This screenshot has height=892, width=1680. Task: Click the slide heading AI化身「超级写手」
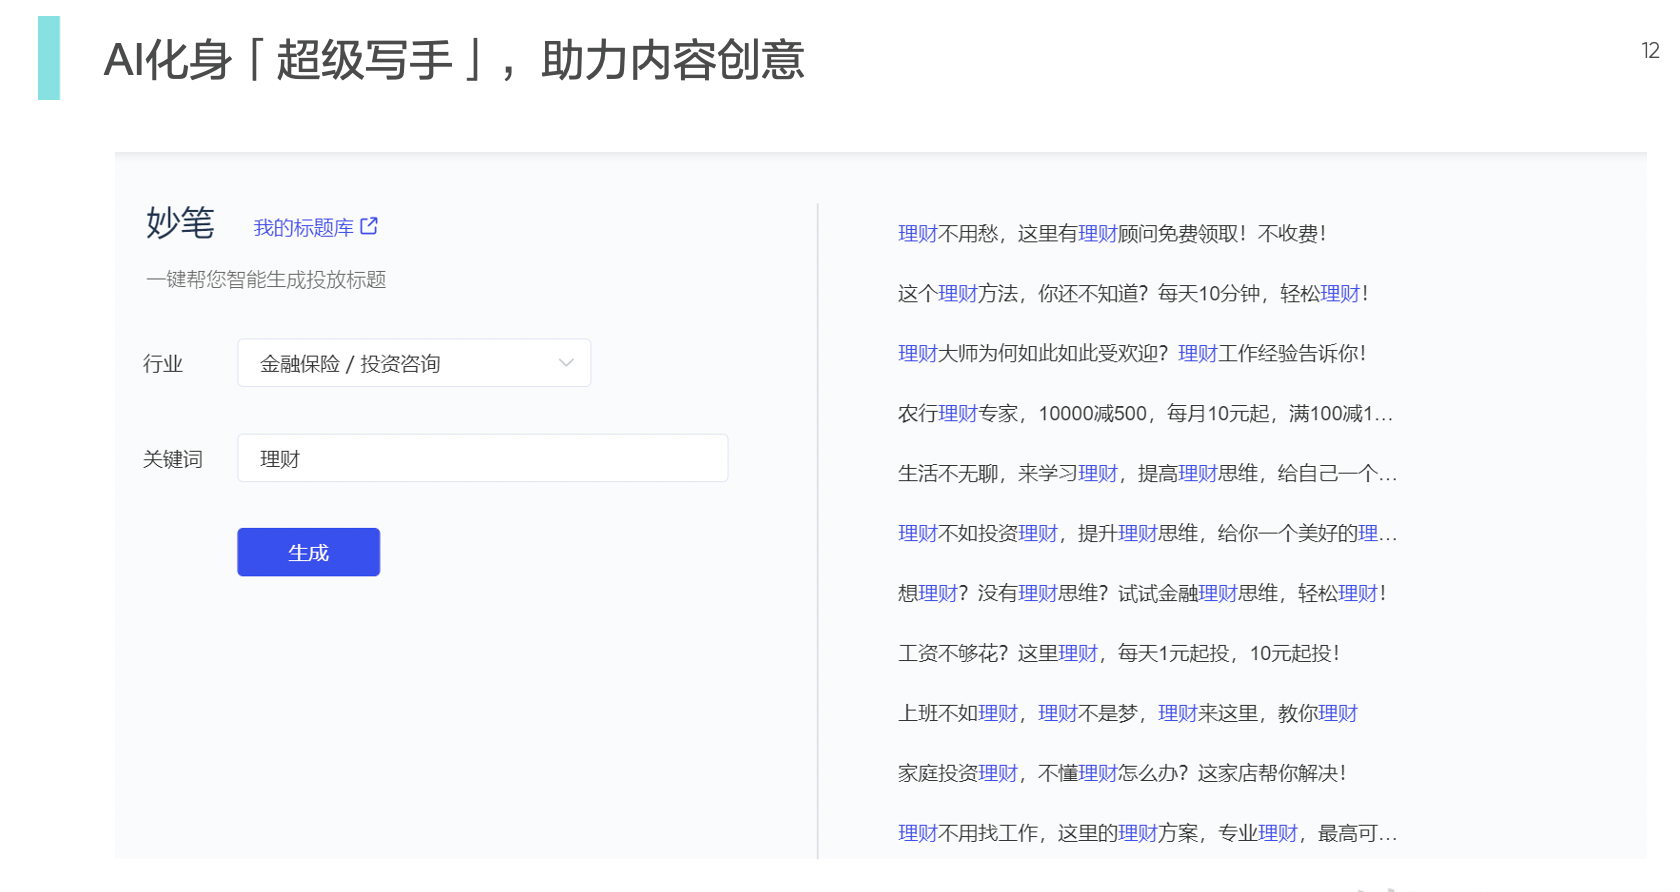[454, 60]
